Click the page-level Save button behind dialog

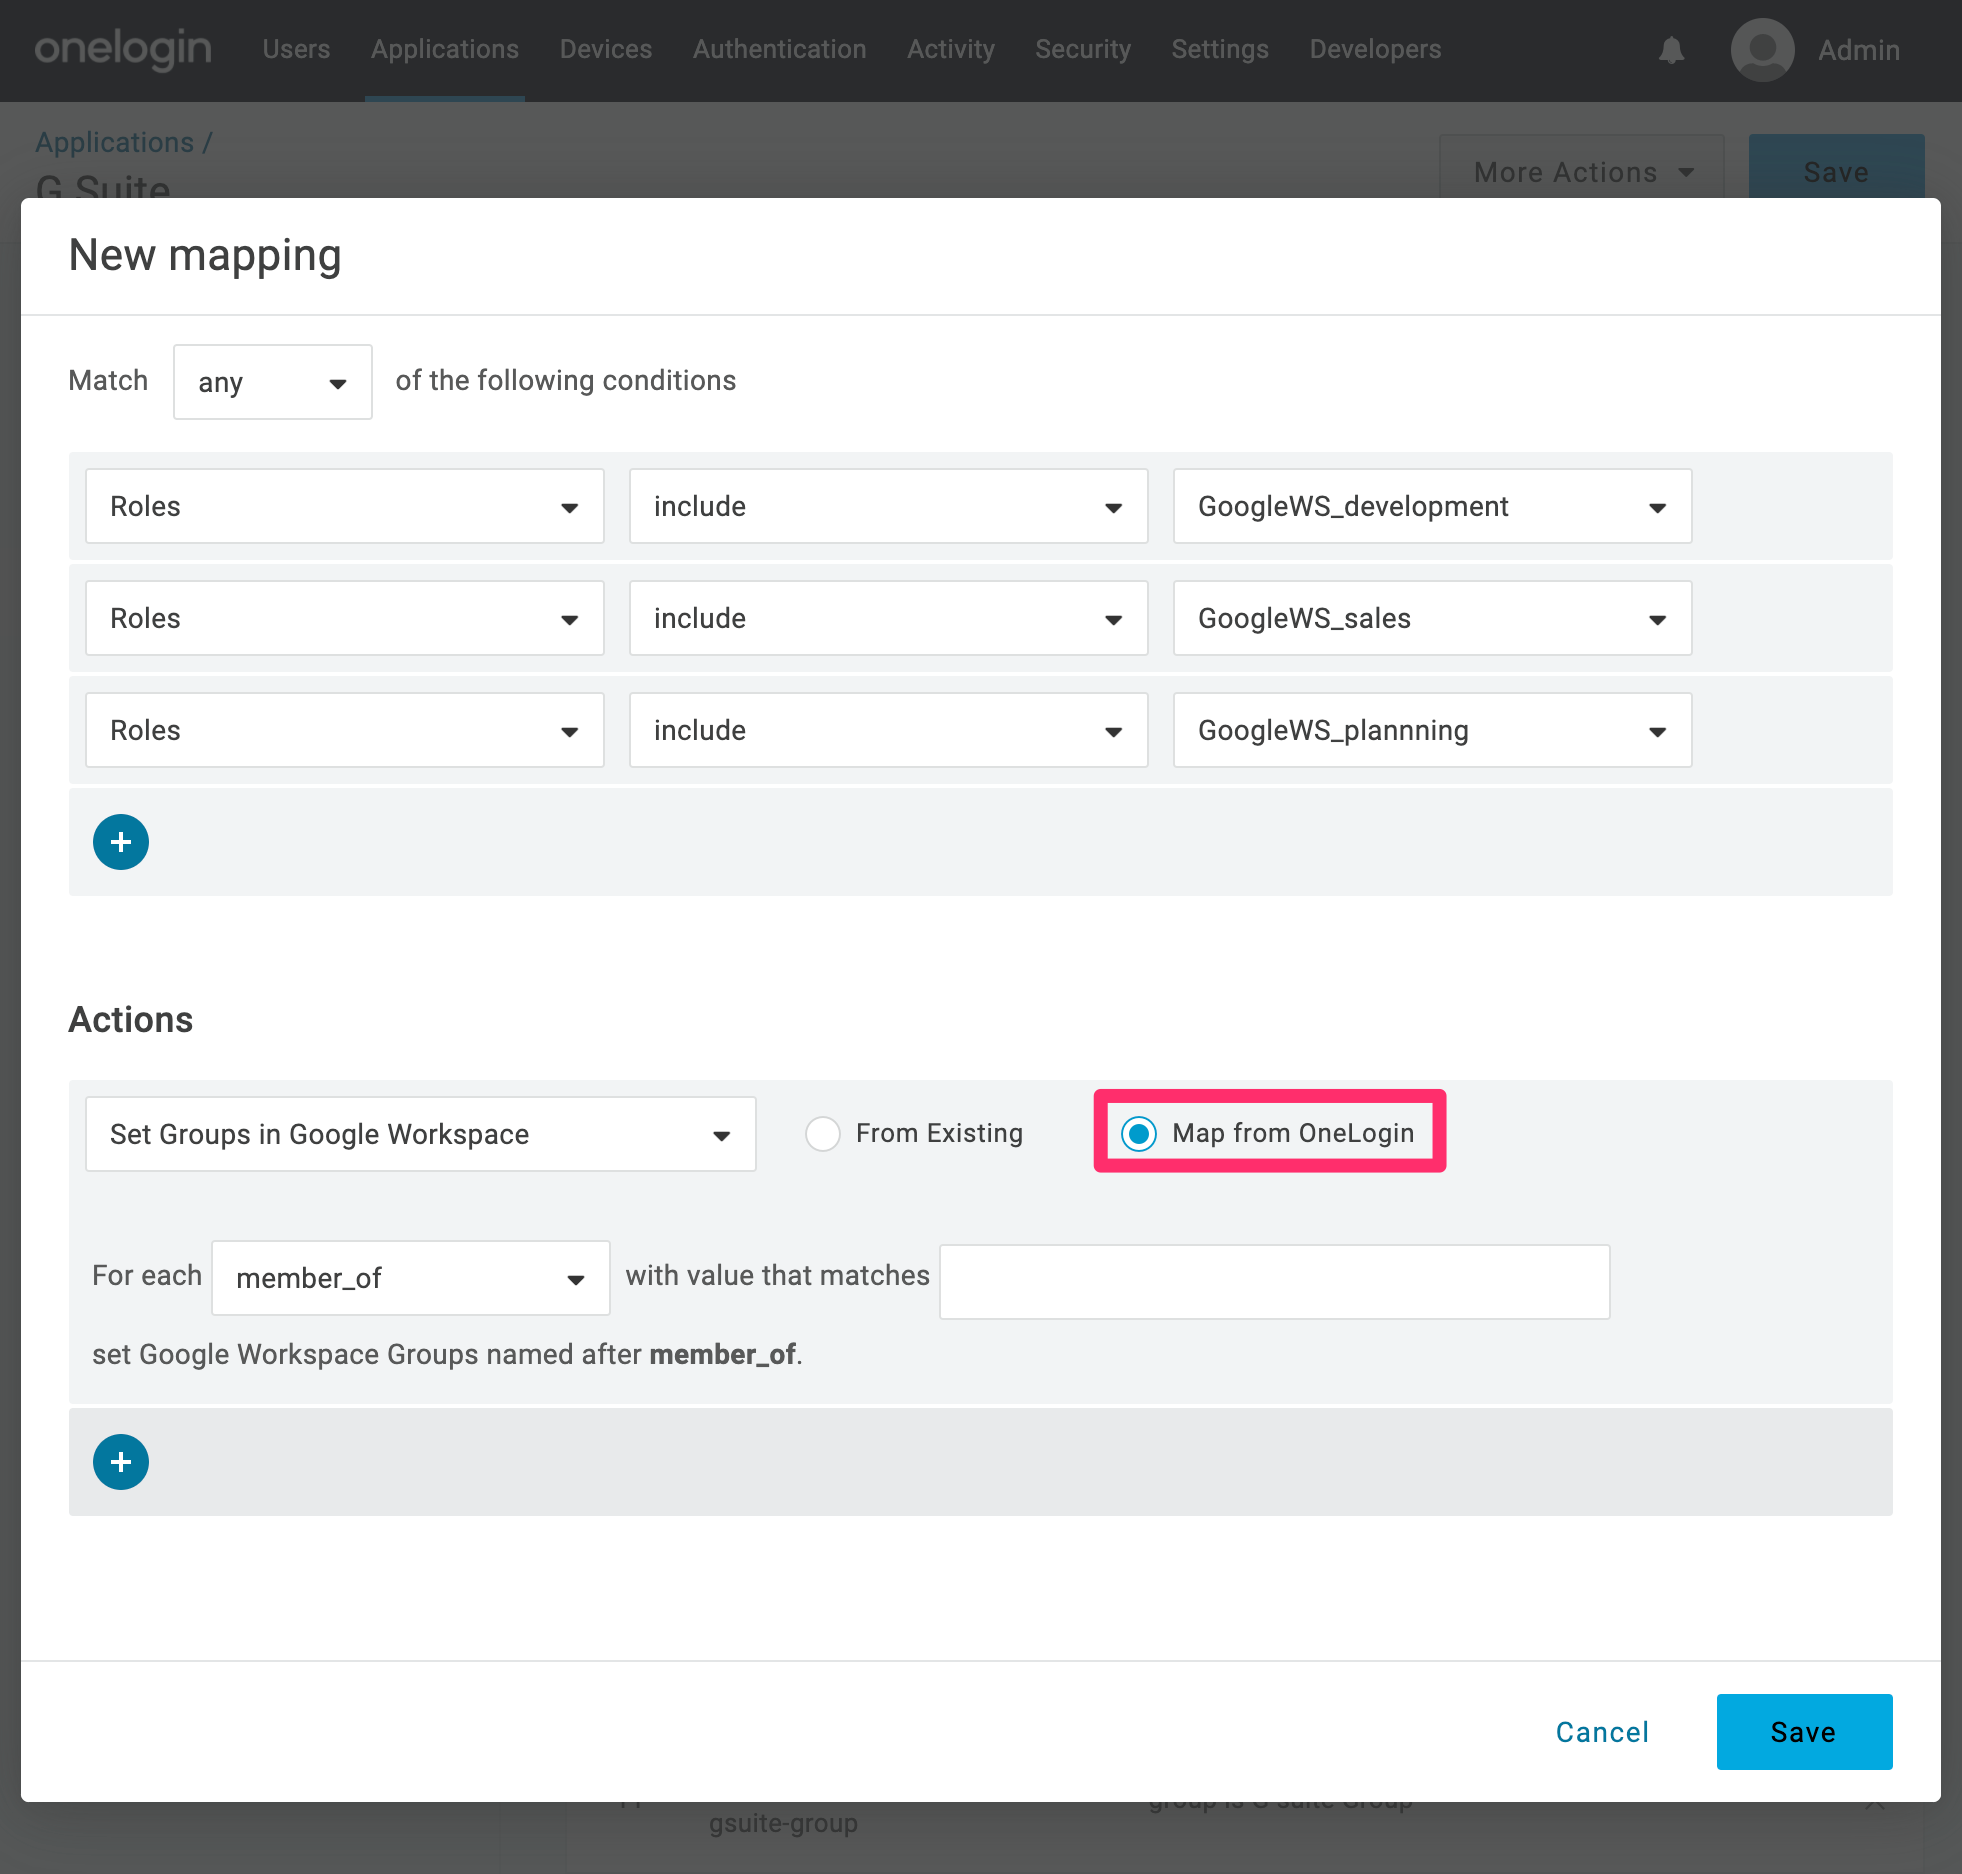pyautogui.click(x=1836, y=168)
